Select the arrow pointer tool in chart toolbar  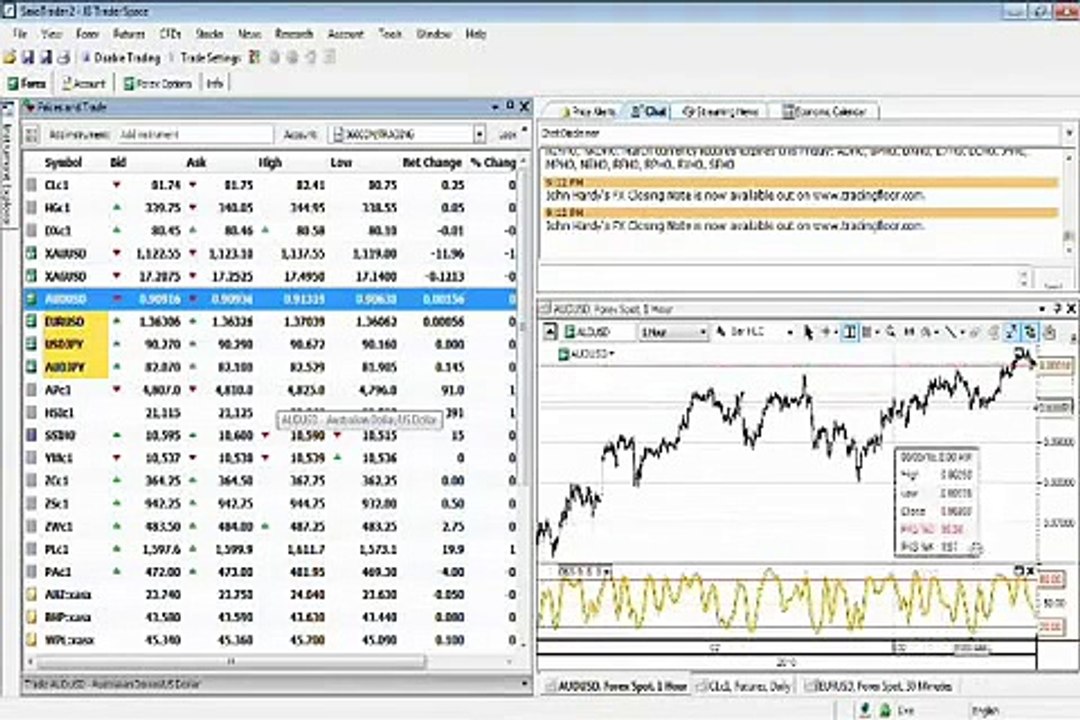point(808,332)
